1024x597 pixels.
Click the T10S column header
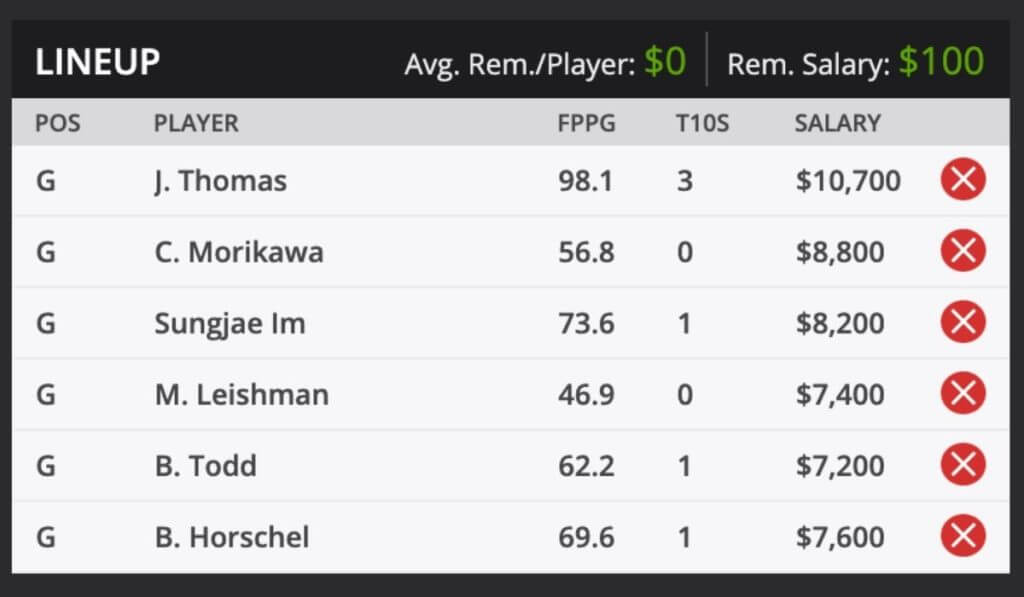703,123
